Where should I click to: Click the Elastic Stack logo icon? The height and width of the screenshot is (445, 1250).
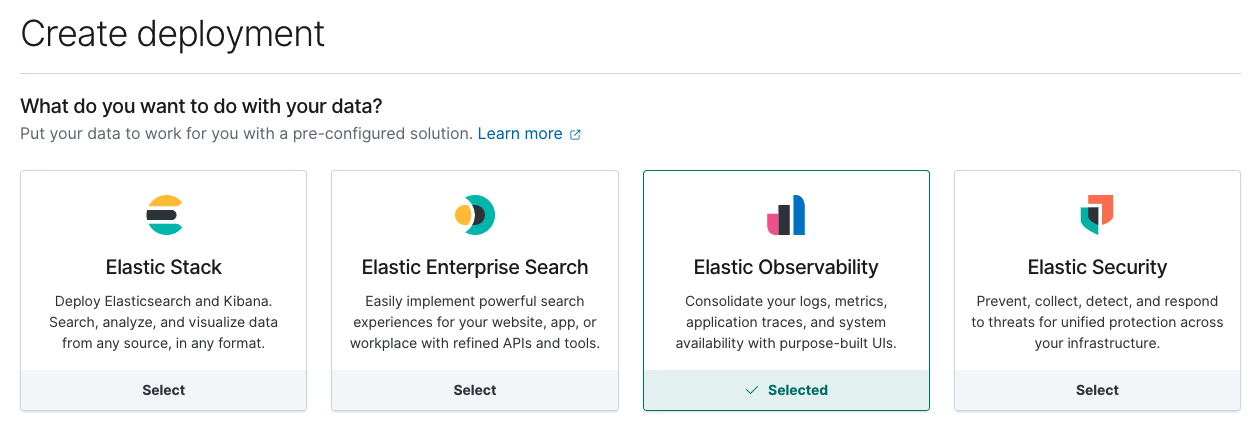point(164,215)
